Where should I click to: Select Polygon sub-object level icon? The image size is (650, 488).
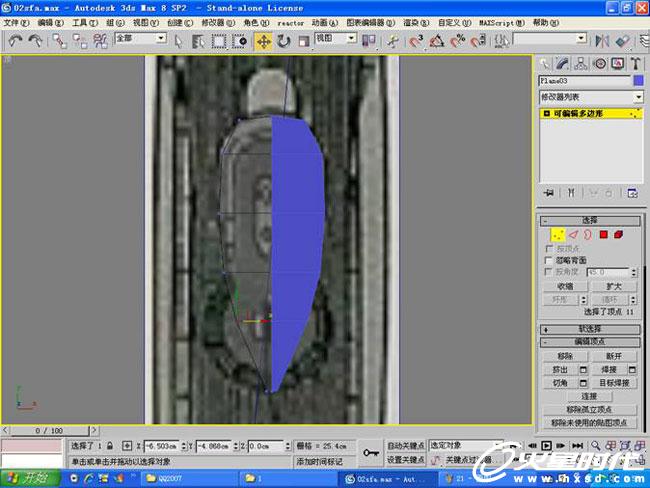[603, 235]
